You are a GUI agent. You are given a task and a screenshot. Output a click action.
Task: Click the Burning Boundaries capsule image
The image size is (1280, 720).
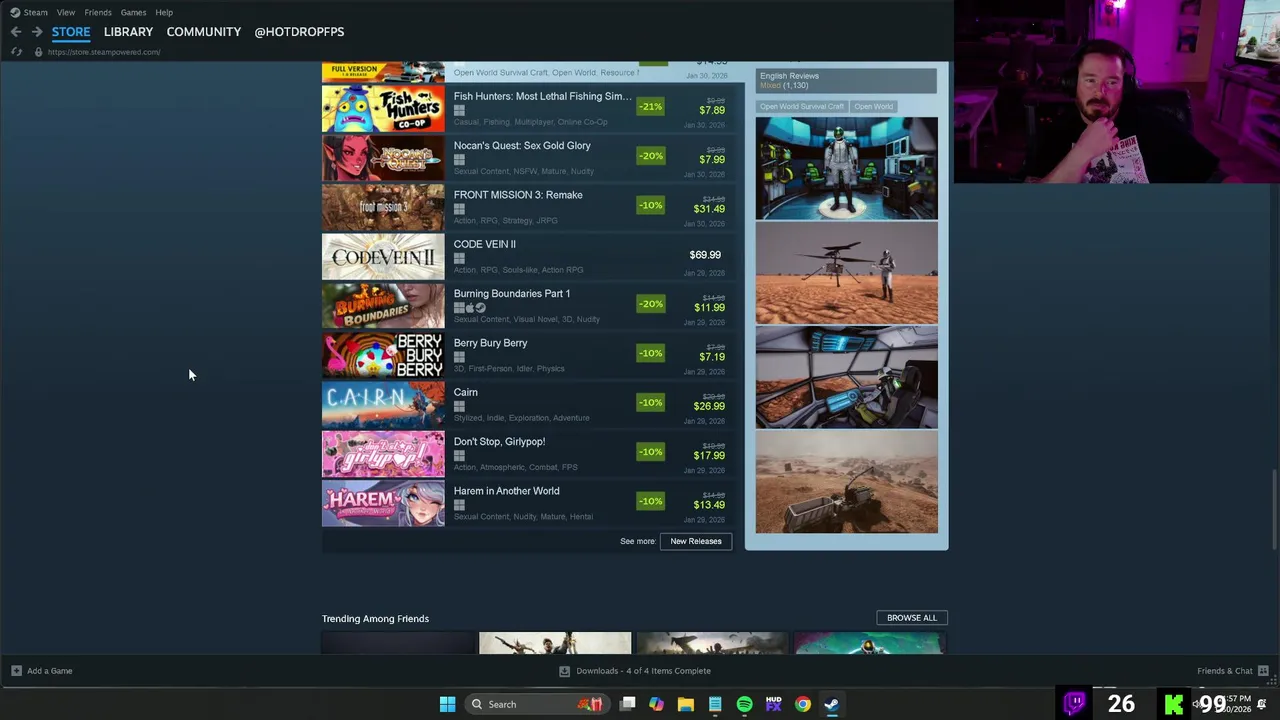click(x=383, y=306)
